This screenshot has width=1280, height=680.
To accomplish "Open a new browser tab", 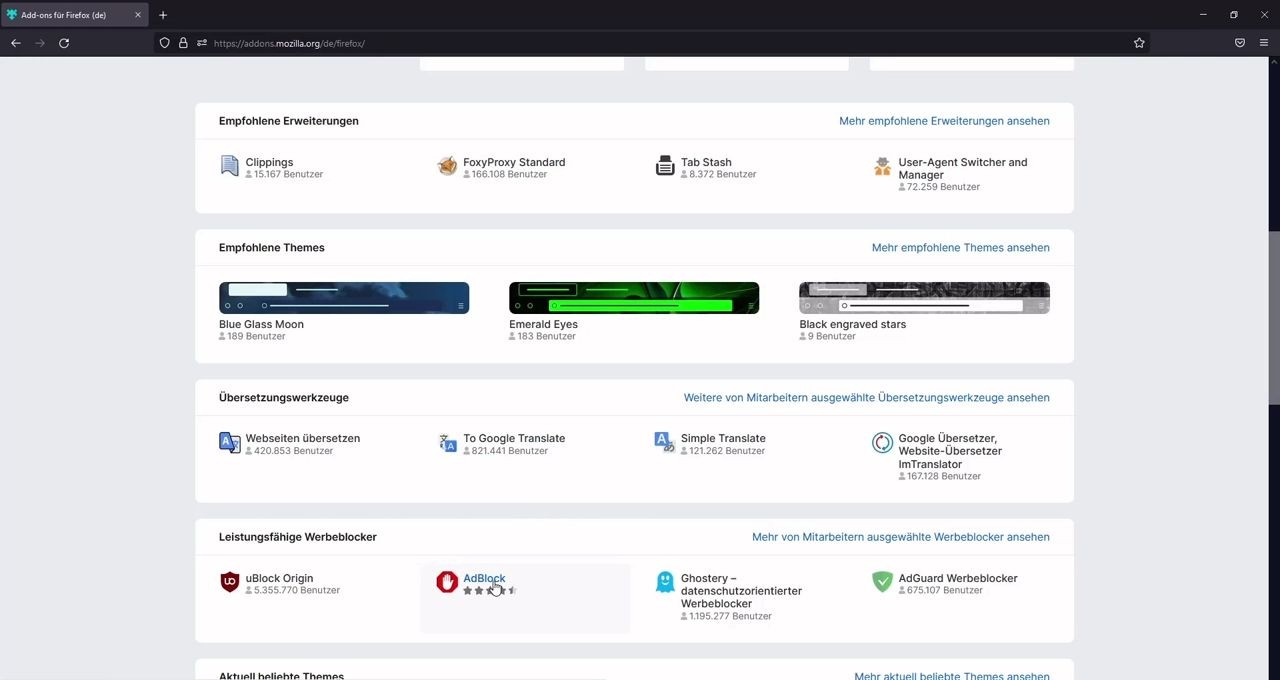I will click(163, 15).
